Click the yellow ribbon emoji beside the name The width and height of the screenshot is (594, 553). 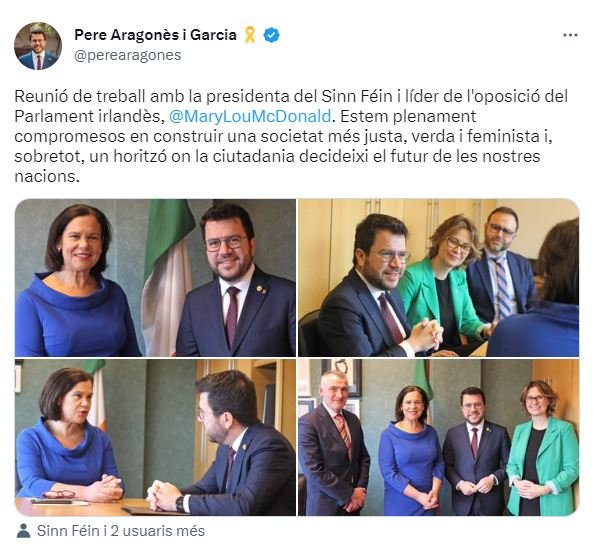250,35
